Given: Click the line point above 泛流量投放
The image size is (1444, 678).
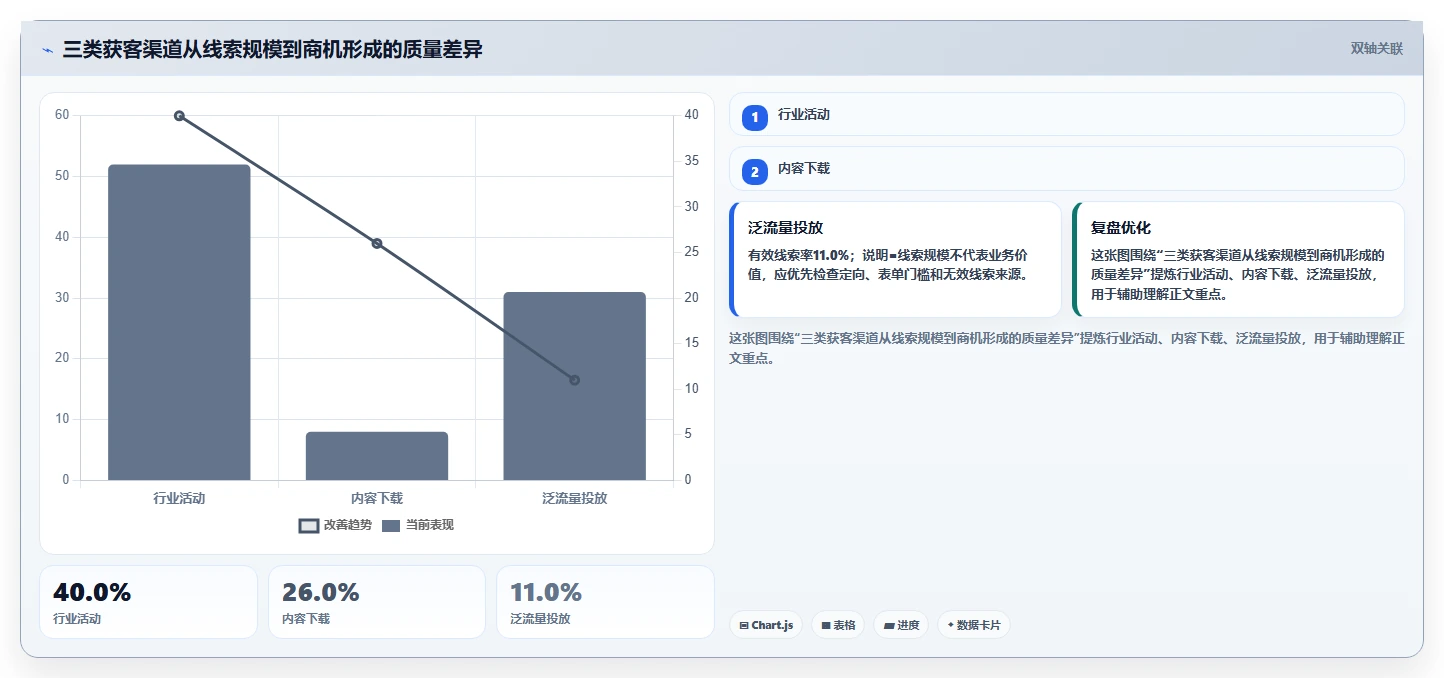Looking at the screenshot, I should pos(575,380).
